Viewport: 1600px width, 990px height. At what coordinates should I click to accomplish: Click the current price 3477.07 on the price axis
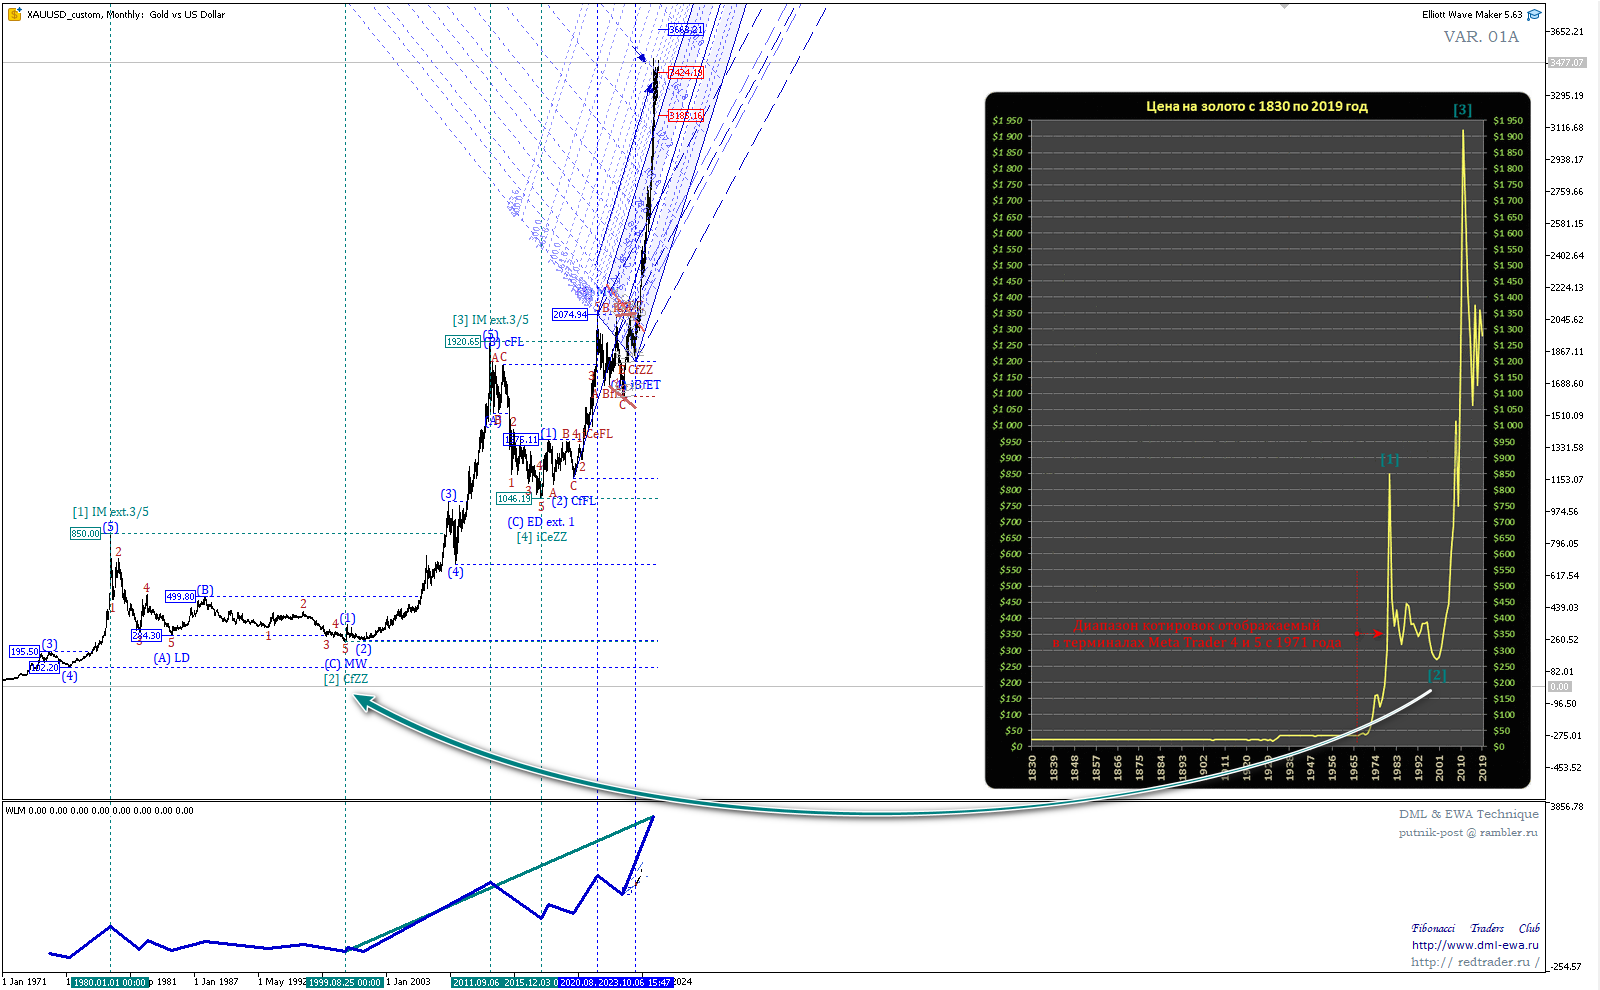pyautogui.click(x=1567, y=62)
